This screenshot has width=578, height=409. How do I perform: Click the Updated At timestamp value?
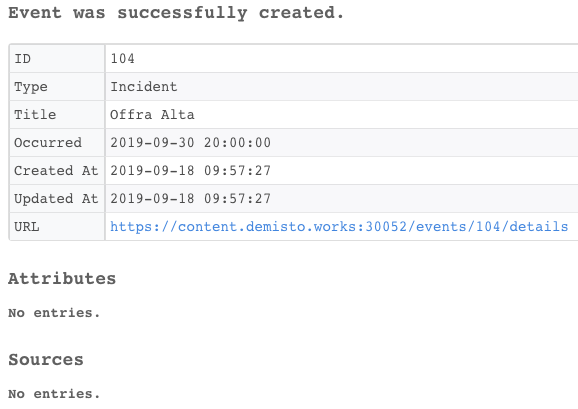(191, 199)
